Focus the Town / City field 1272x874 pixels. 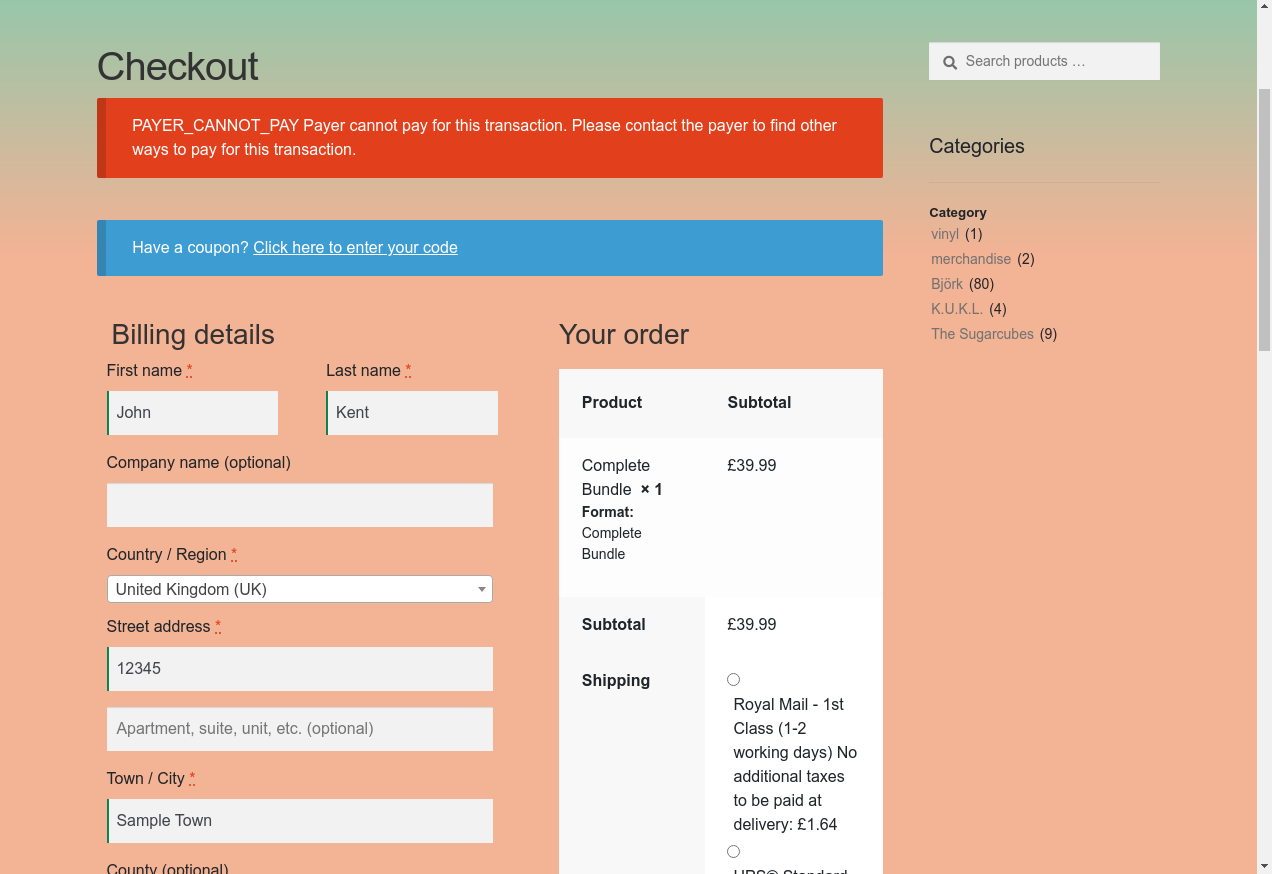pos(300,821)
